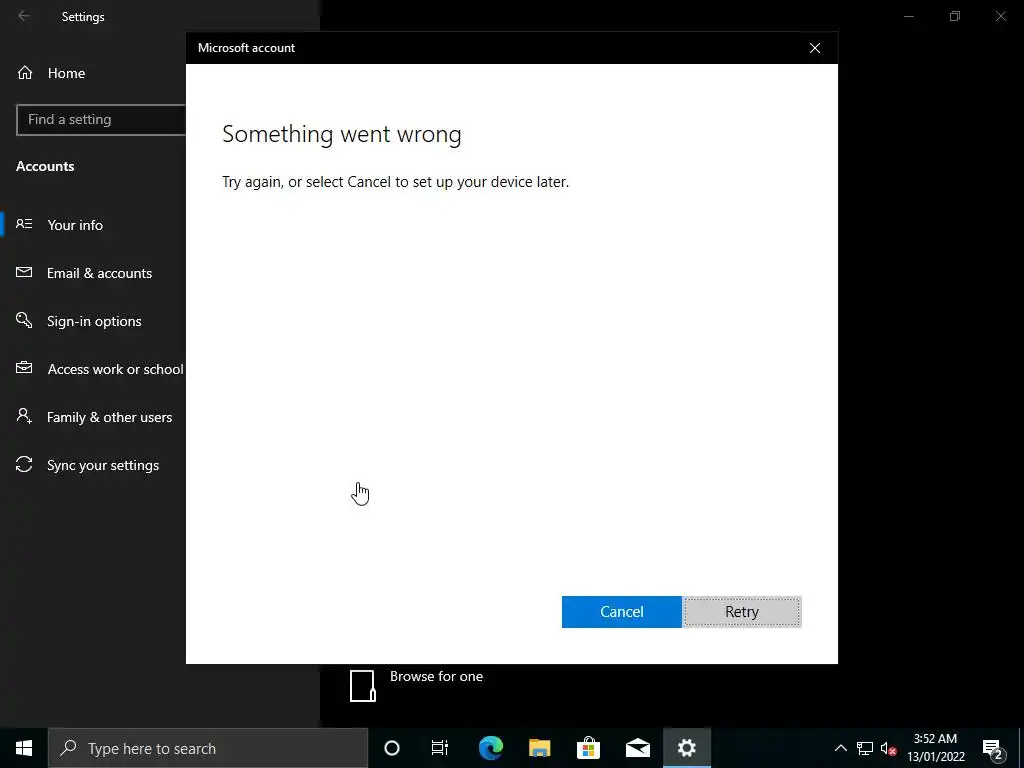Open the notification center icon
The width and height of the screenshot is (1024, 768).
tap(993, 748)
